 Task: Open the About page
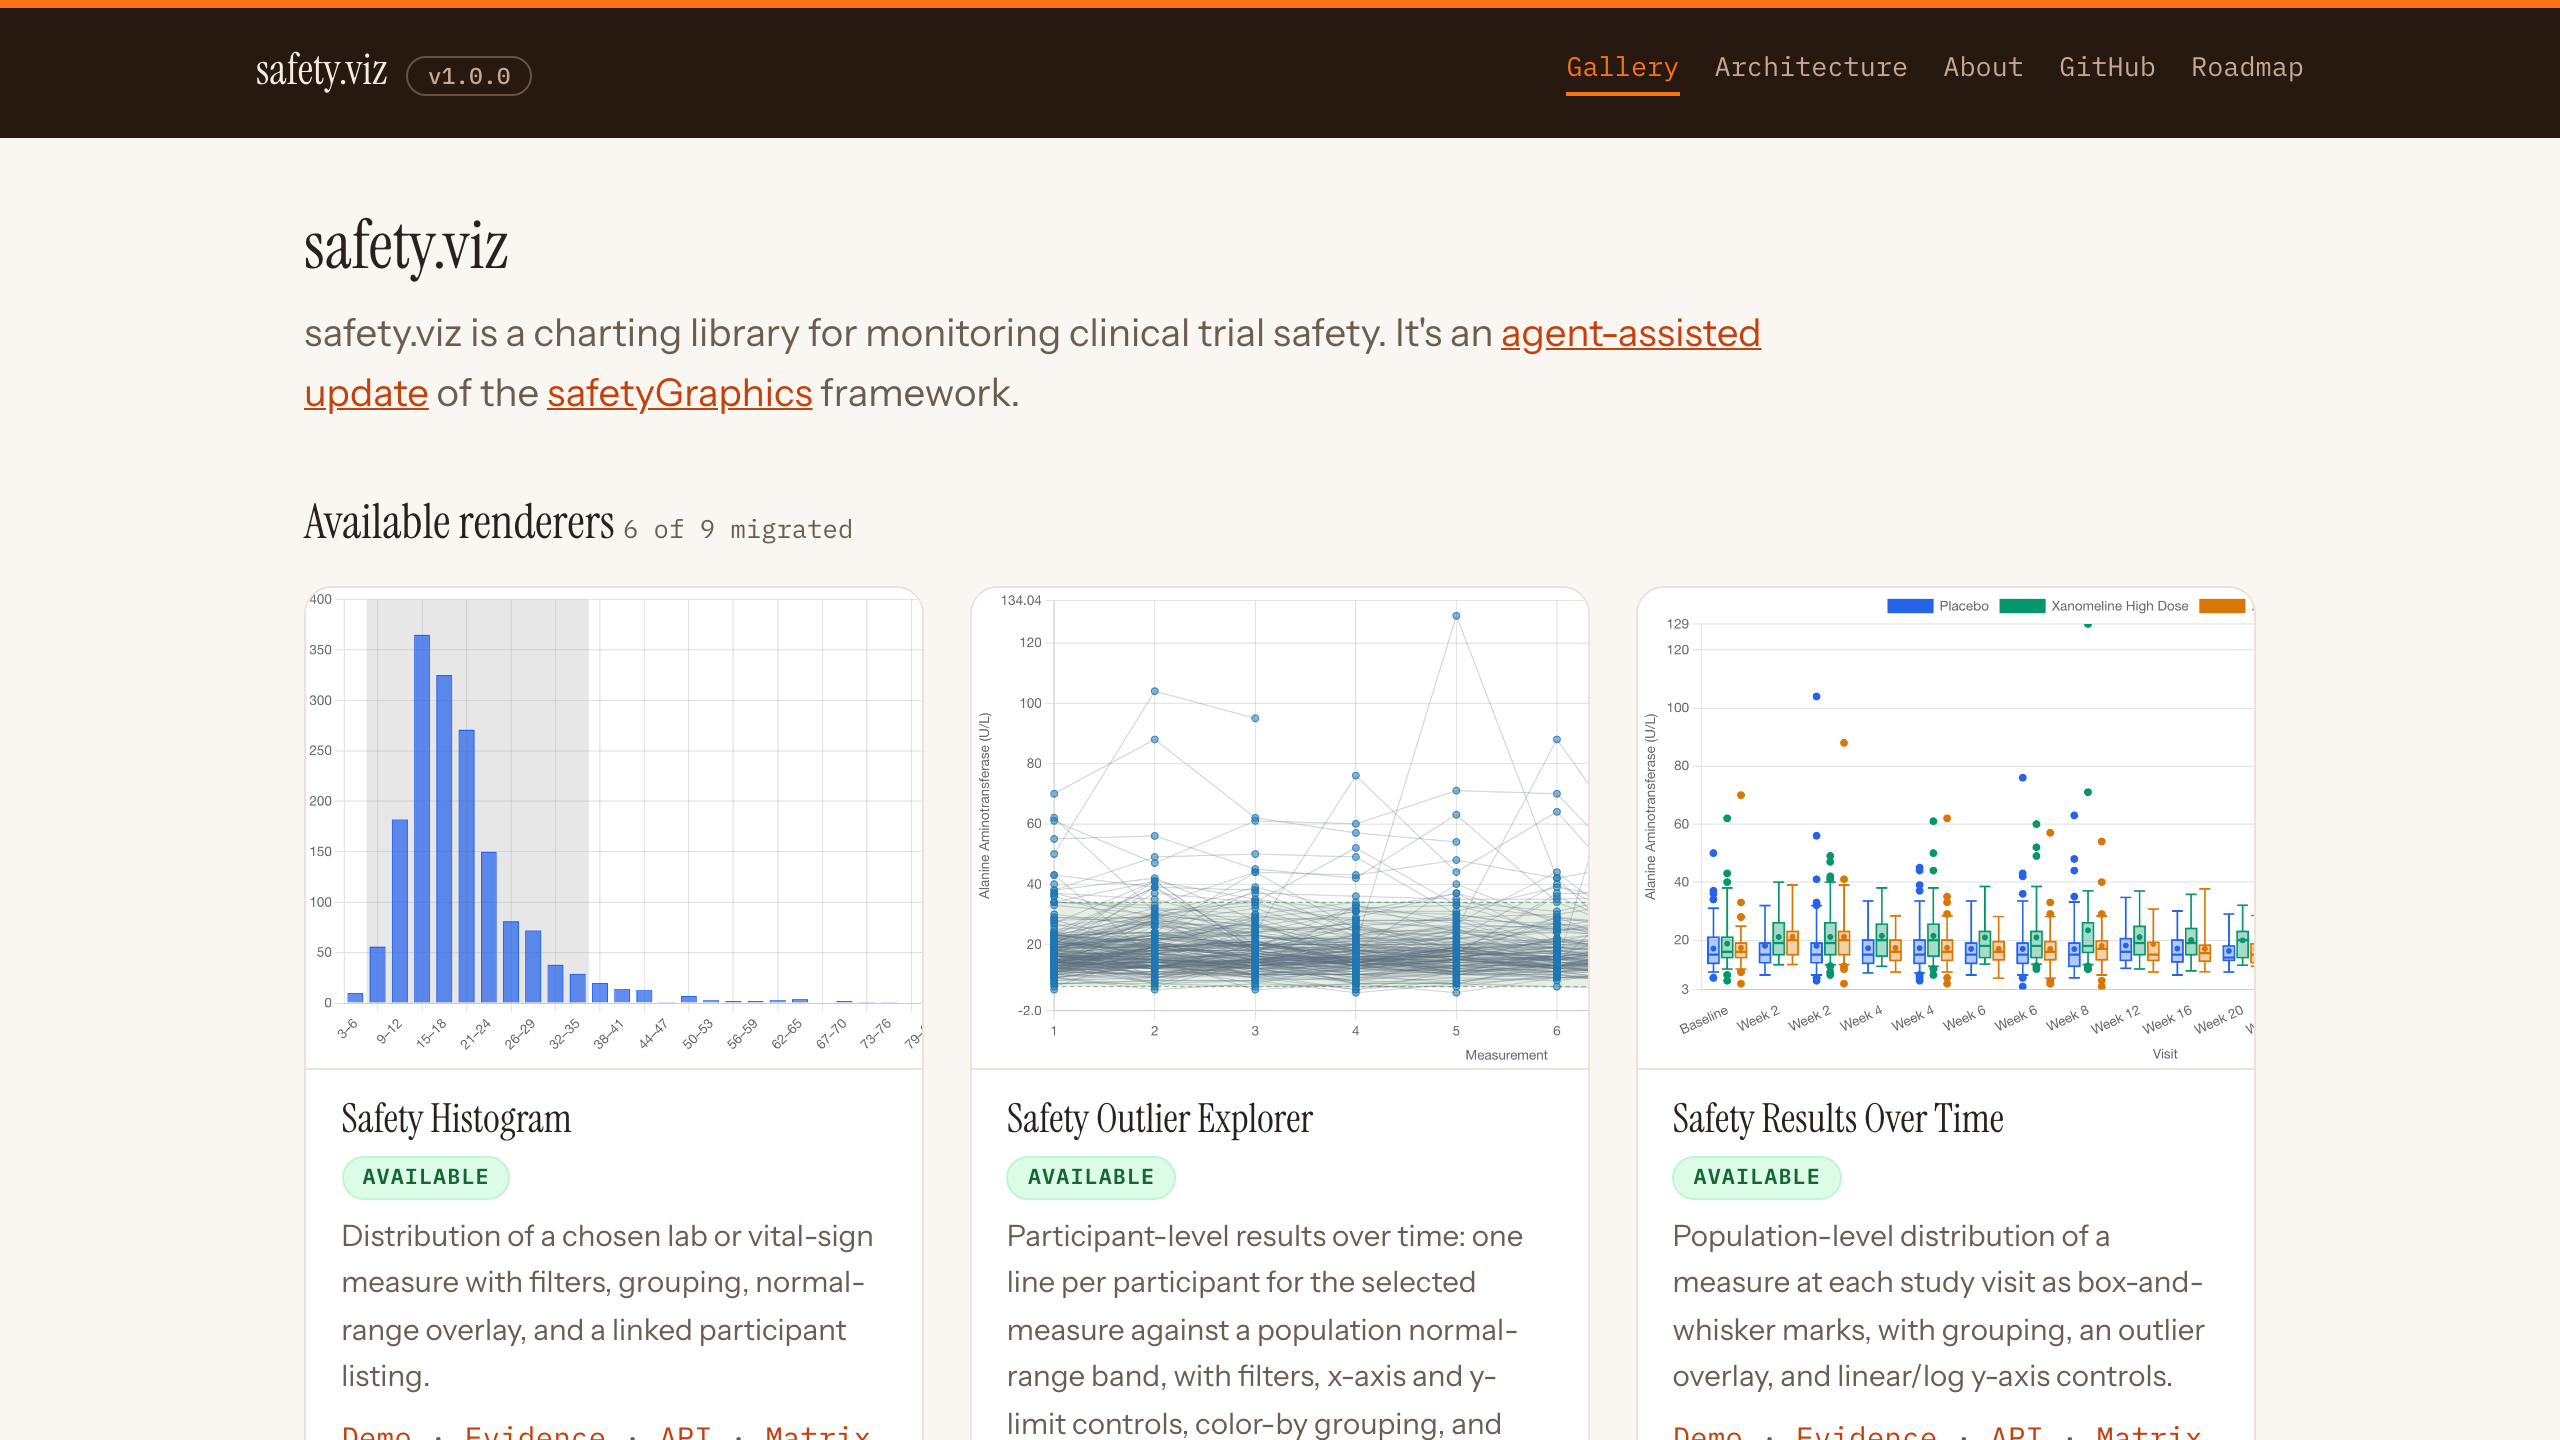pos(1983,67)
